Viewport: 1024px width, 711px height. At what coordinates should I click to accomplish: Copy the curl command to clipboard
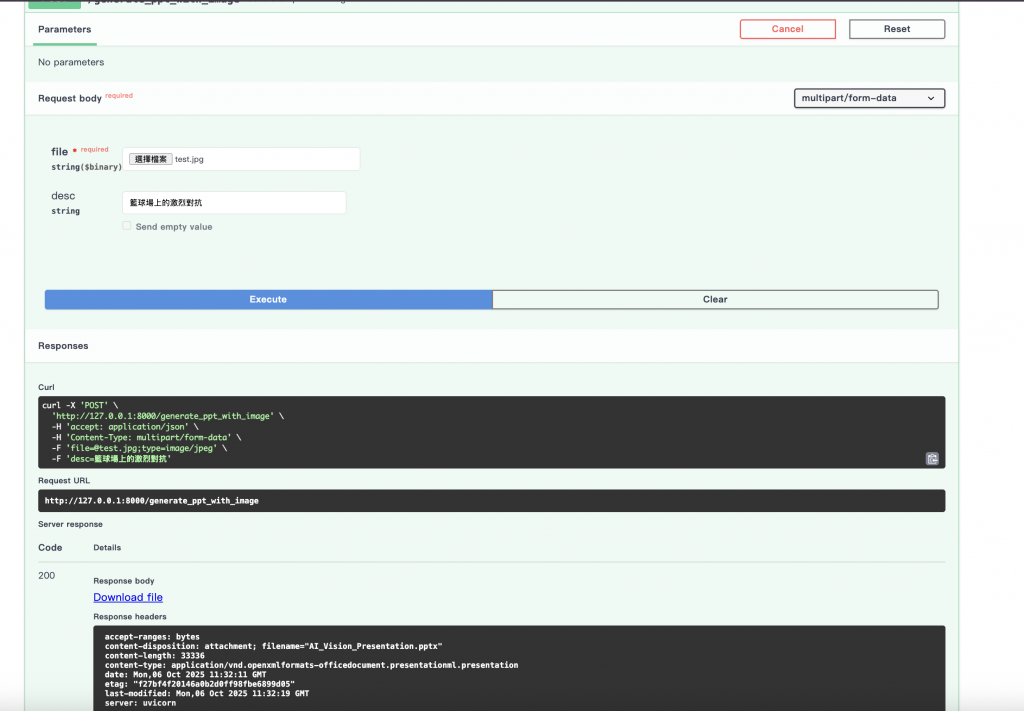click(932, 458)
